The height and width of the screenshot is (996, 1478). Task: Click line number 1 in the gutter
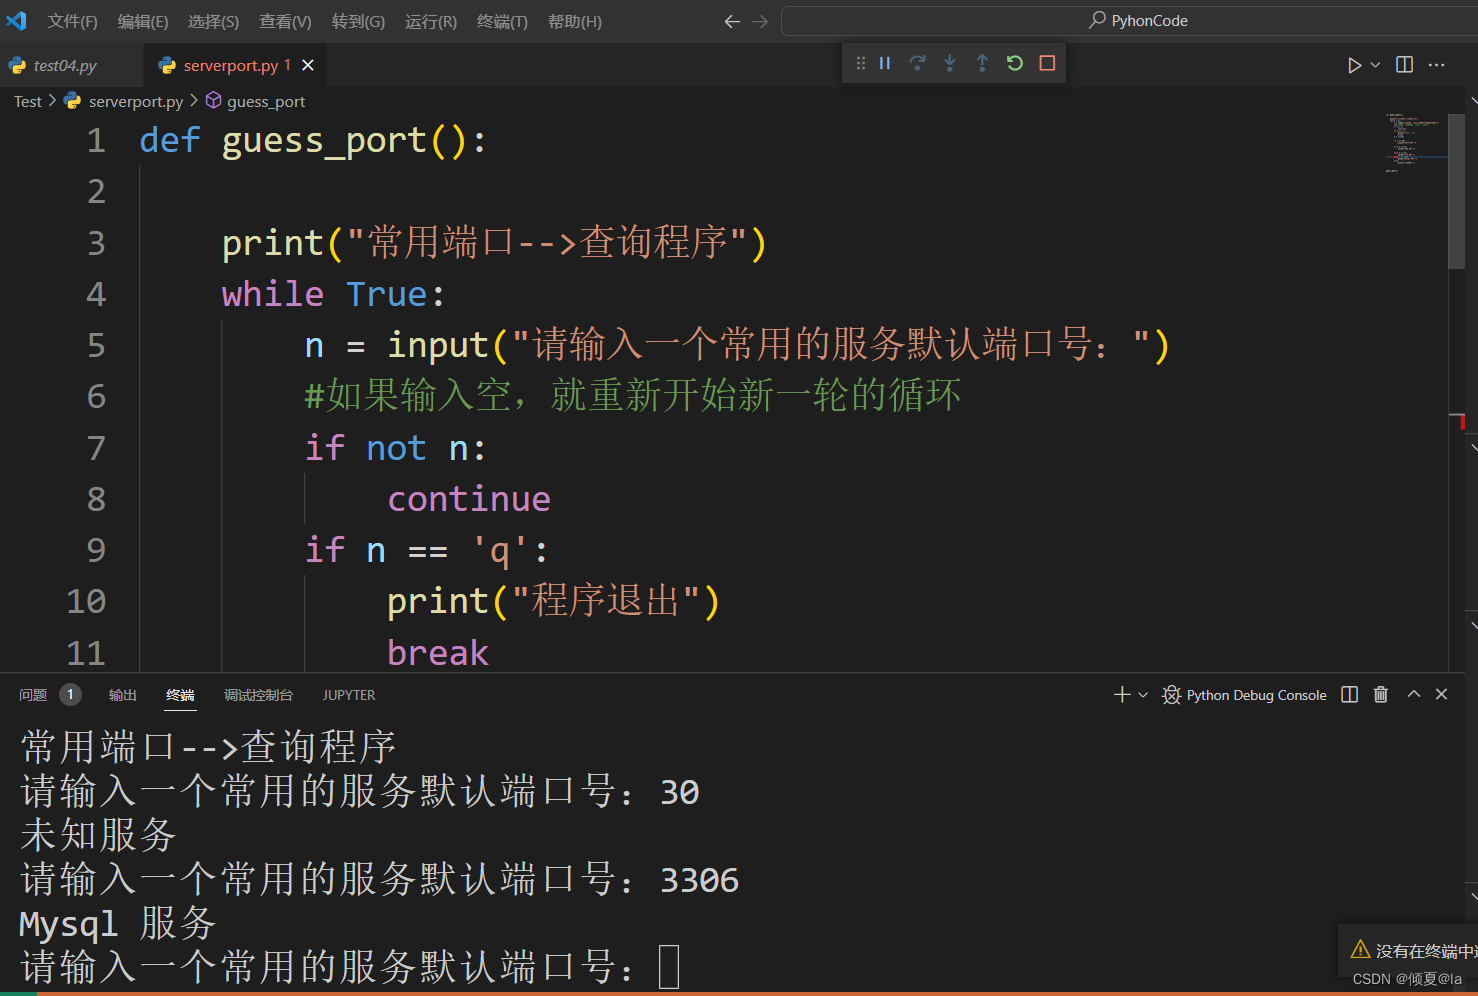coord(96,140)
